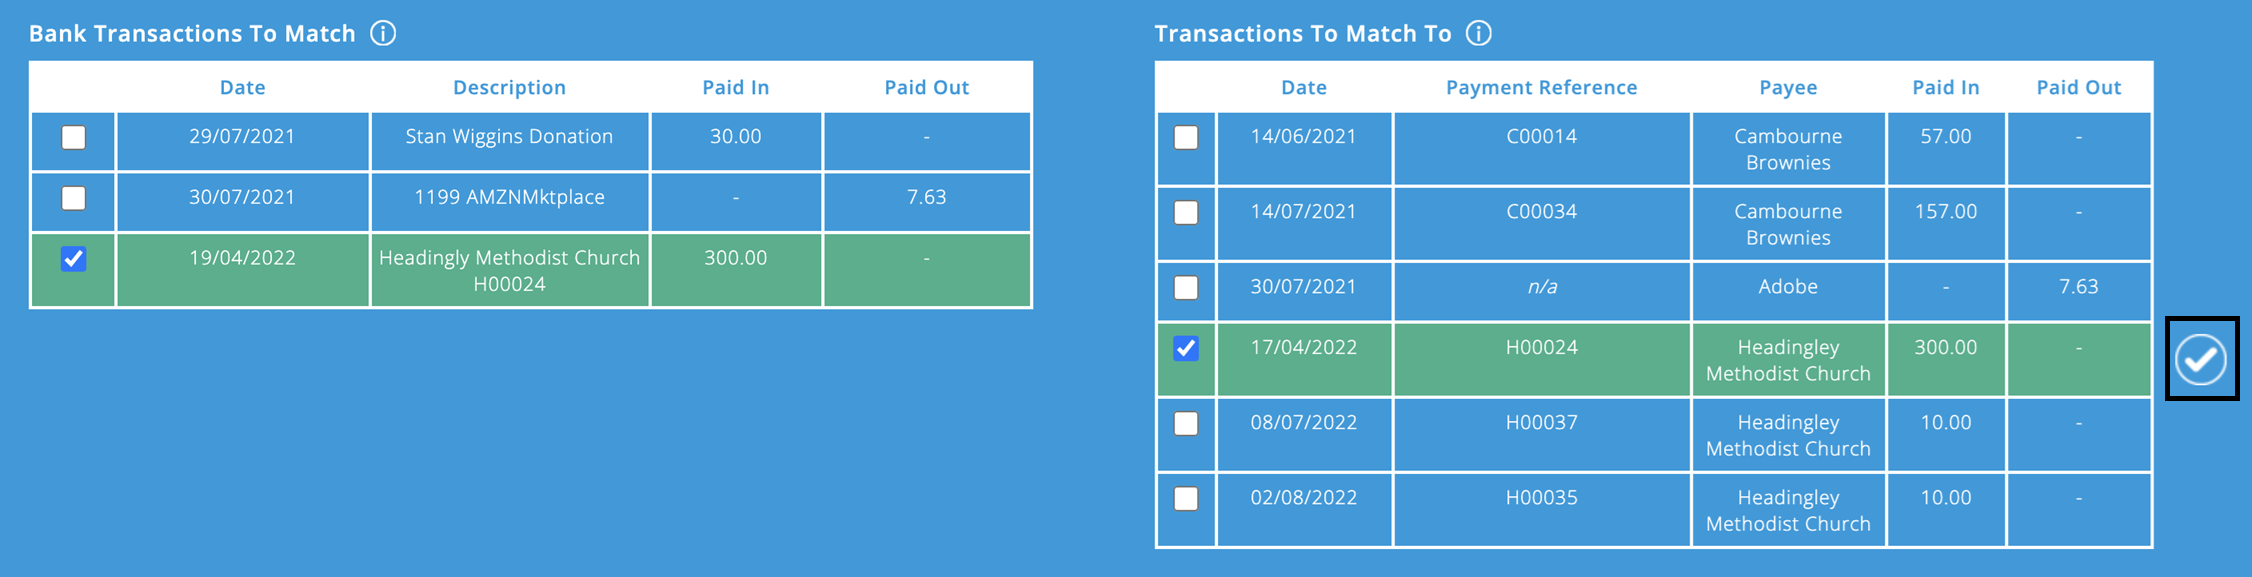
Task: Click the info icon beside Bank Transactions To Match
Action: point(383,32)
